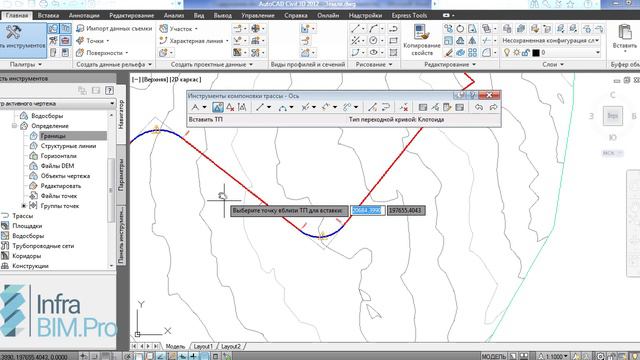
Task: Select the Delete PI tool in alignment toolbar
Action: pyautogui.click(x=230, y=107)
